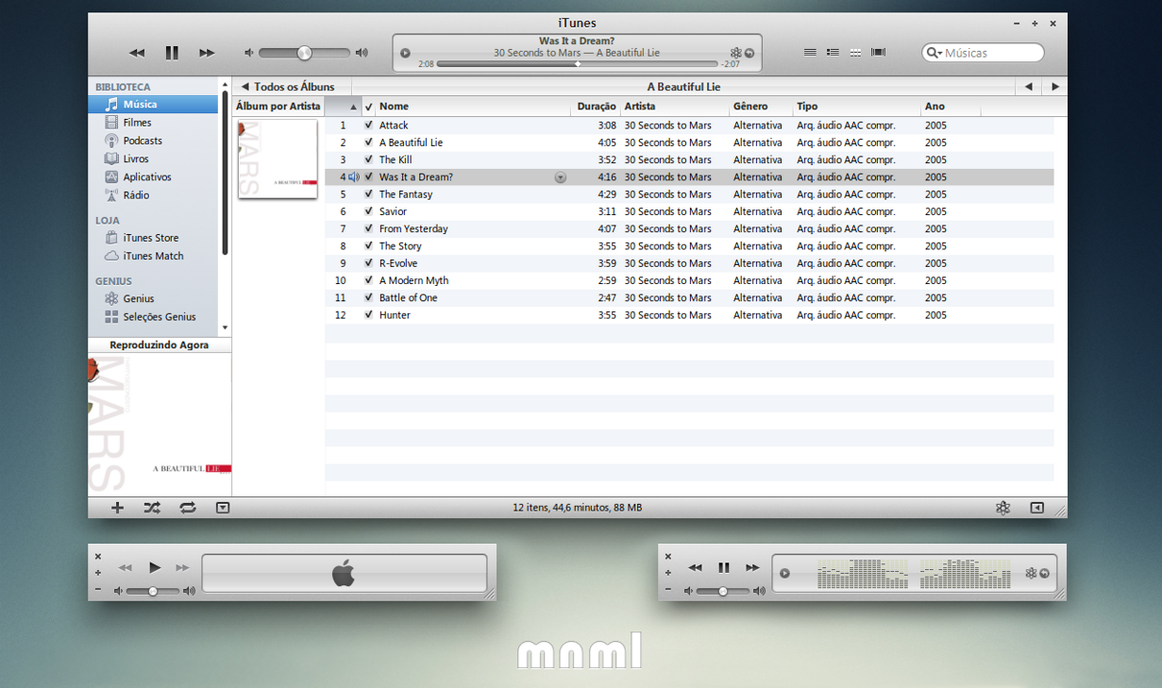Uncheck the track Hunter
The image size is (1162, 688).
(368, 314)
